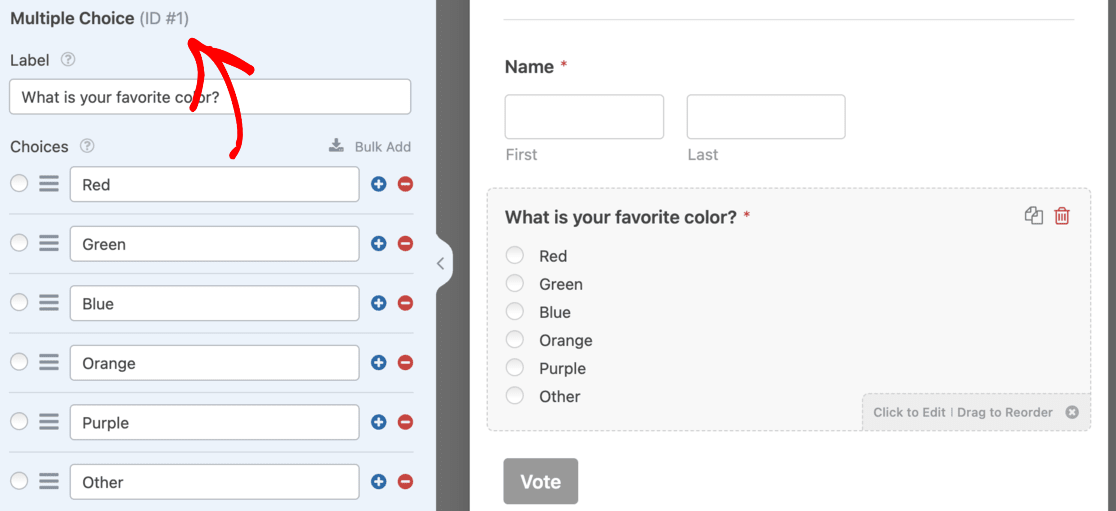
Task: Click the Bulk Add link
Action: coord(370,146)
